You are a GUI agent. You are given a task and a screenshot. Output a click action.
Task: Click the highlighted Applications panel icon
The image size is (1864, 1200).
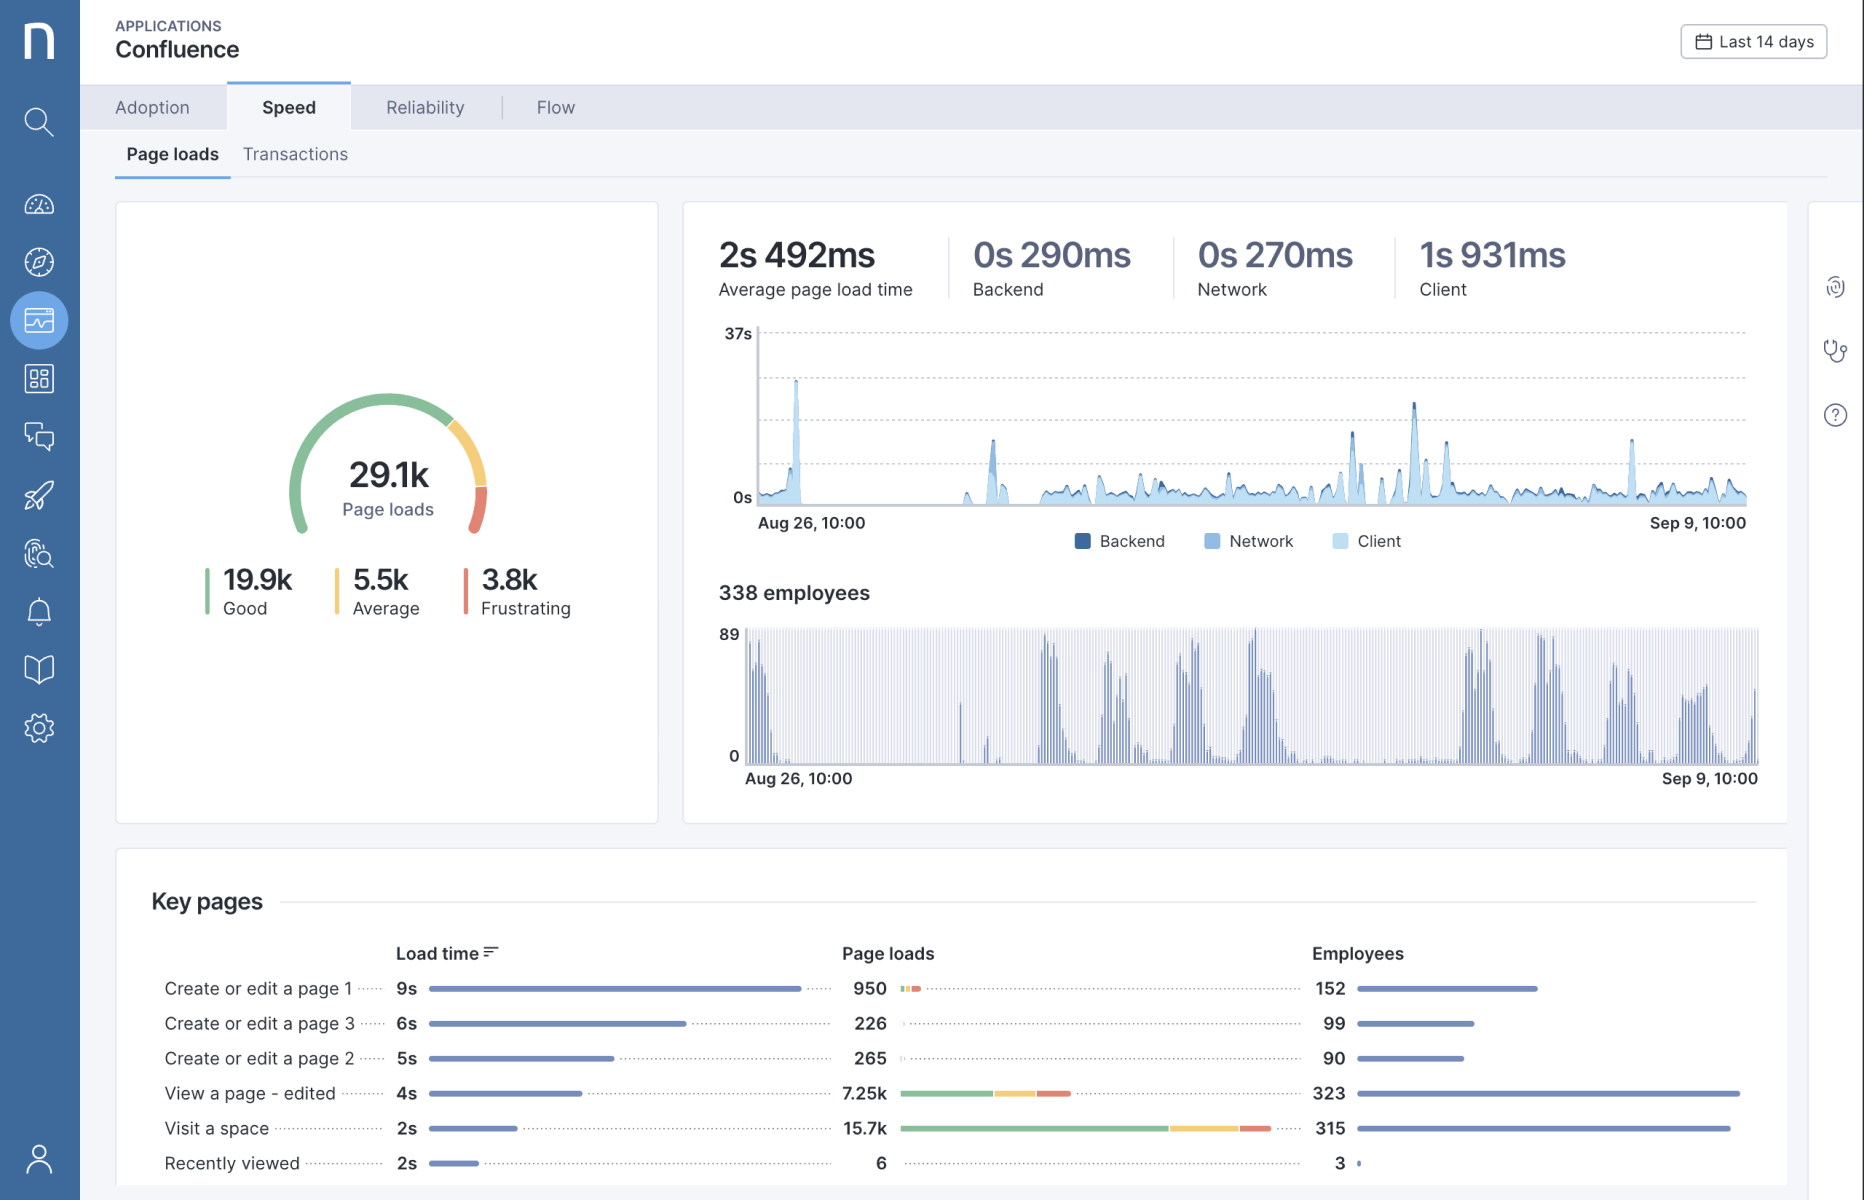pyautogui.click(x=39, y=320)
